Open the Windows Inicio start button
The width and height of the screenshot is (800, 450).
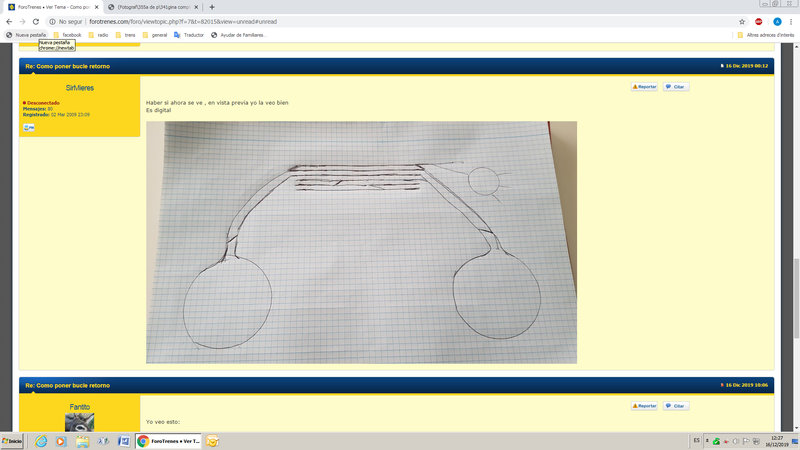pyautogui.click(x=12, y=441)
